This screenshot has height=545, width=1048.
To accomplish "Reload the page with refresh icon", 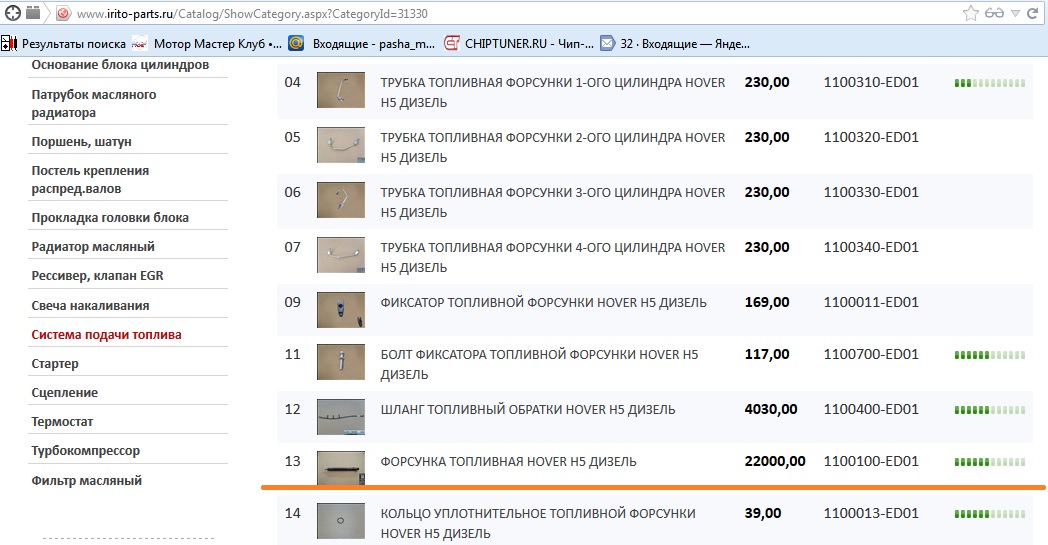I will pos(1033,13).
